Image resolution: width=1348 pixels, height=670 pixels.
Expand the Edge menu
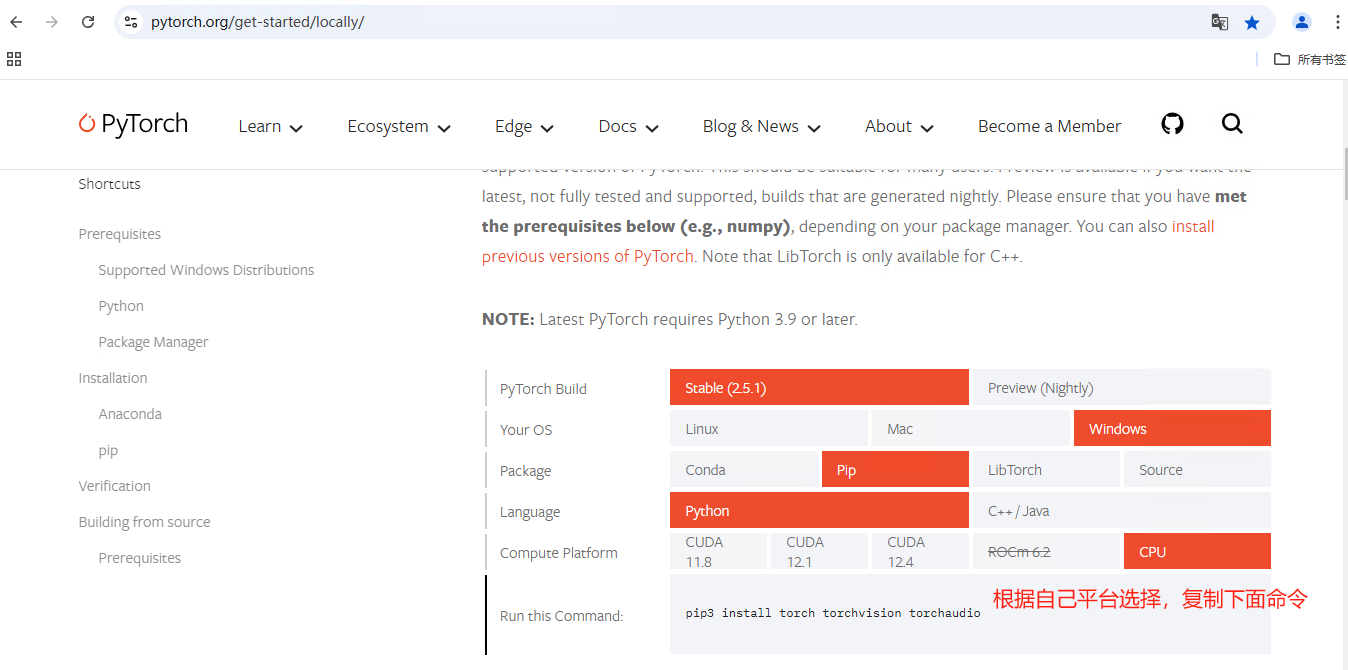click(524, 127)
